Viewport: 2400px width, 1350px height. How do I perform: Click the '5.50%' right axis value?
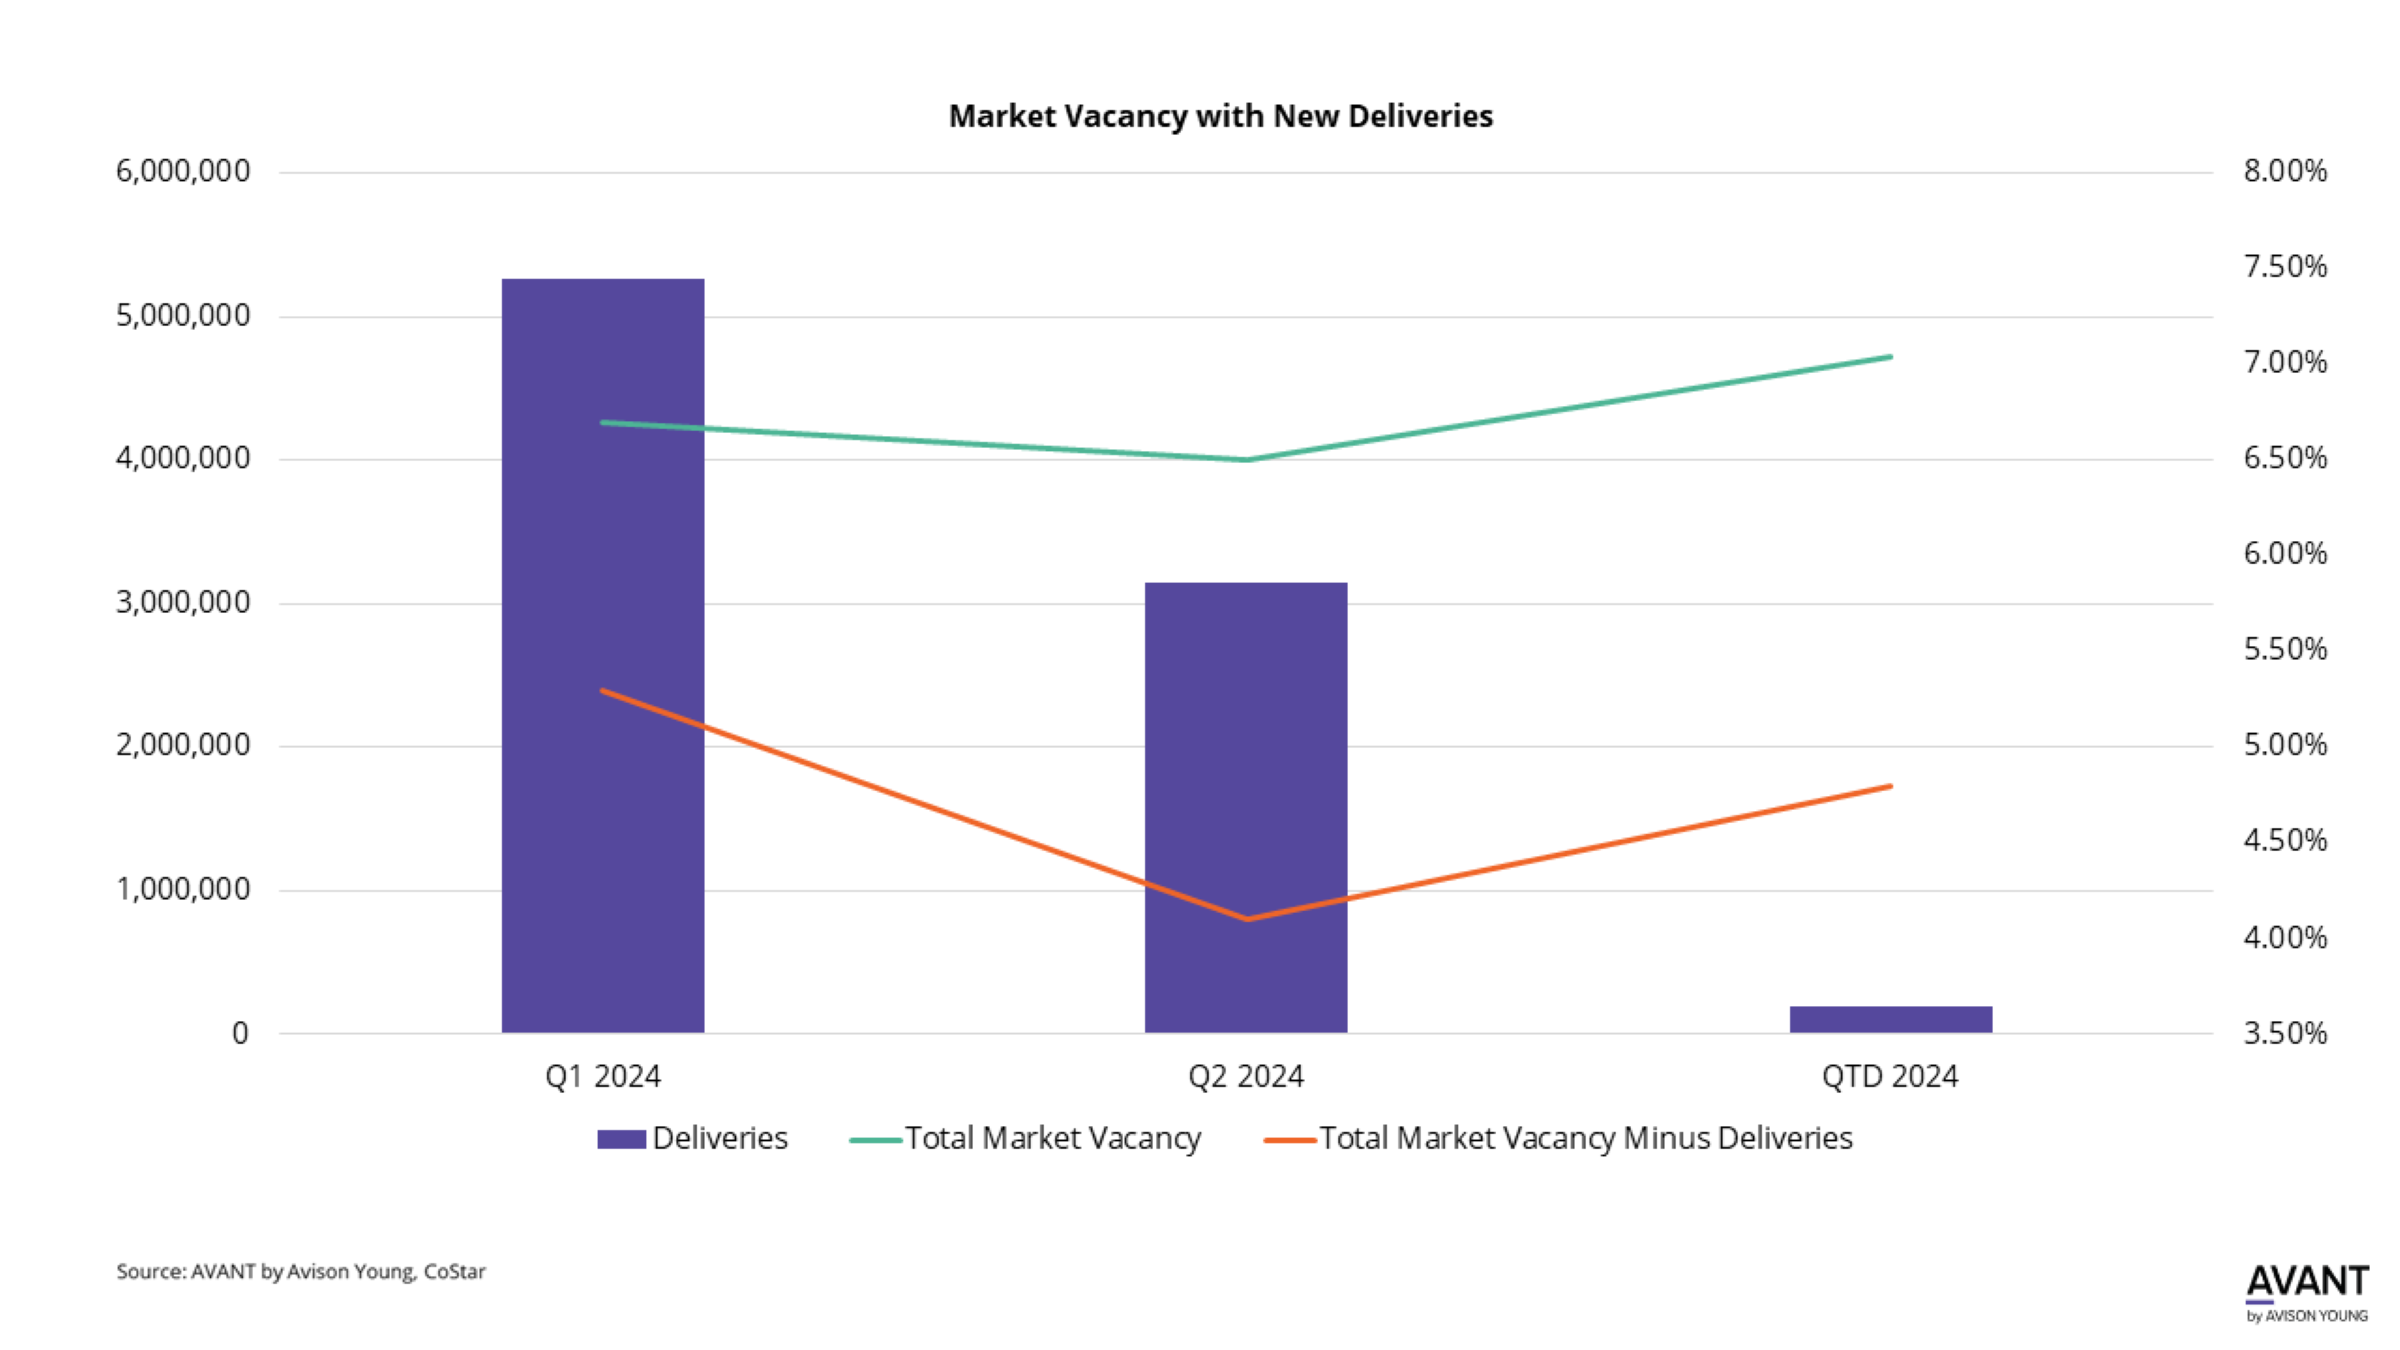[2285, 649]
